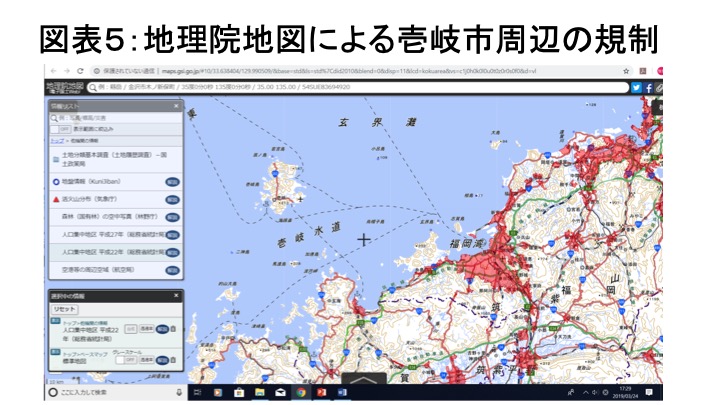Open the 土地分類基本調査 folder
Screen dimensions: 720x405
(x=116, y=159)
